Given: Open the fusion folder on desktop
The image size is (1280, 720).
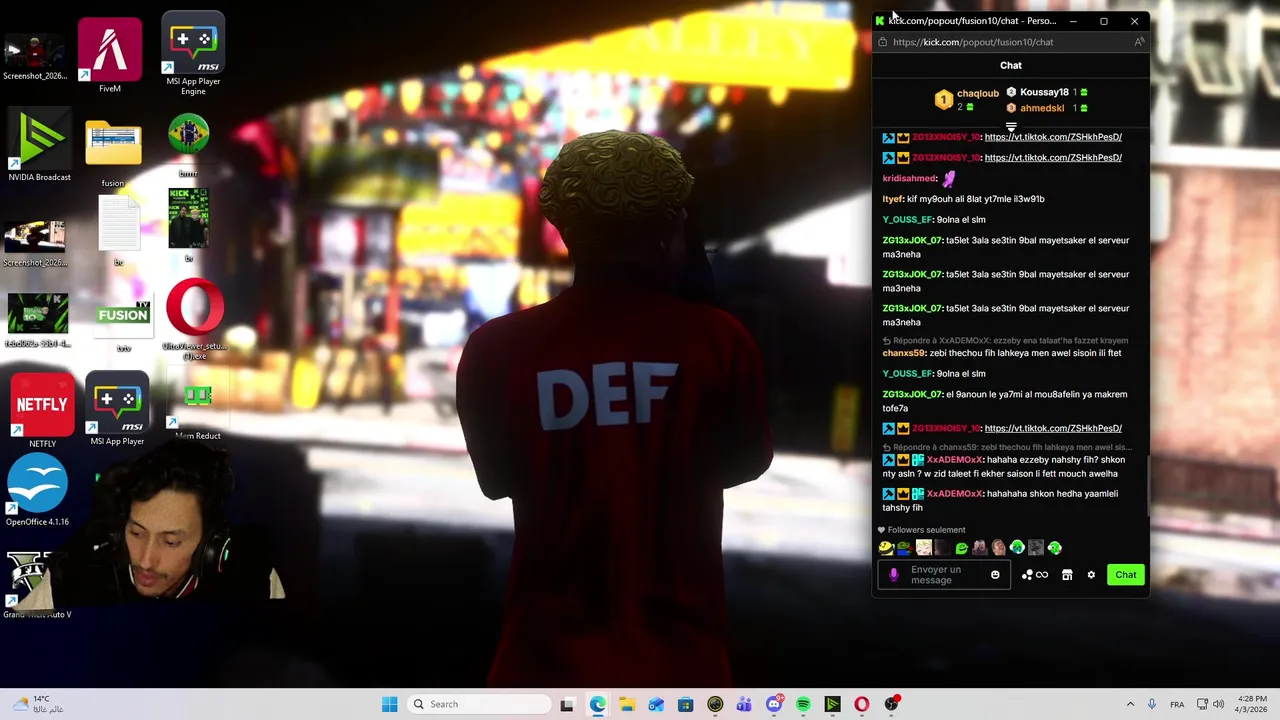Looking at the screenshot, I should pos(113,153).
